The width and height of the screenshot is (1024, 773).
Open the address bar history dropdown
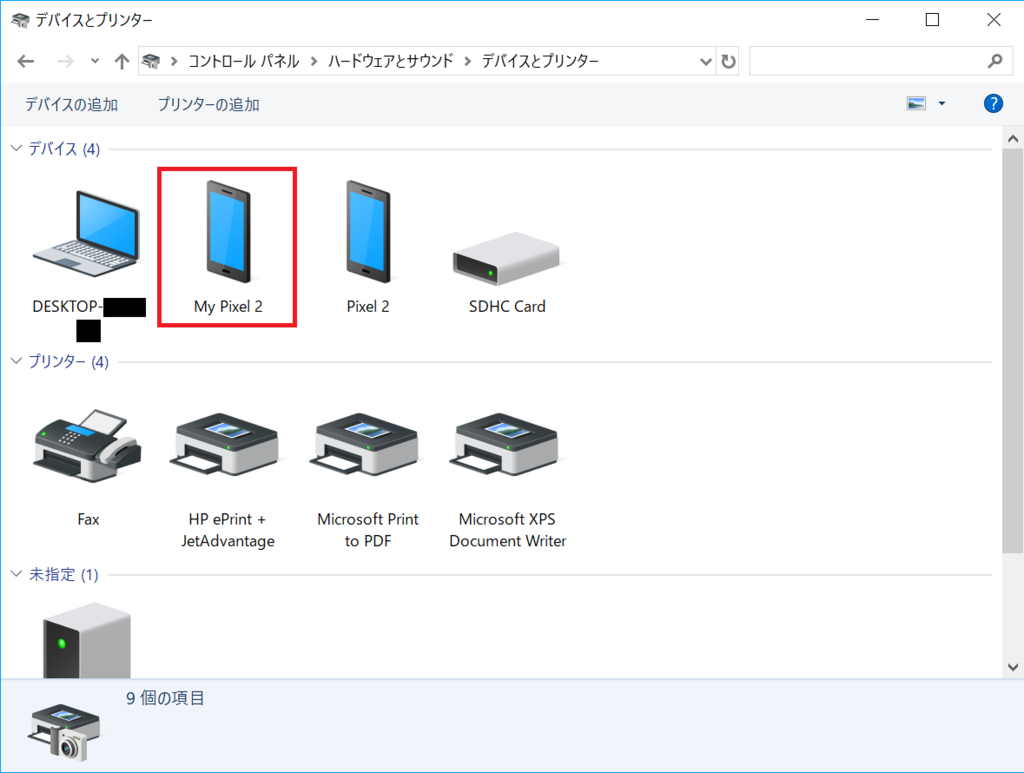coord(705,61)
